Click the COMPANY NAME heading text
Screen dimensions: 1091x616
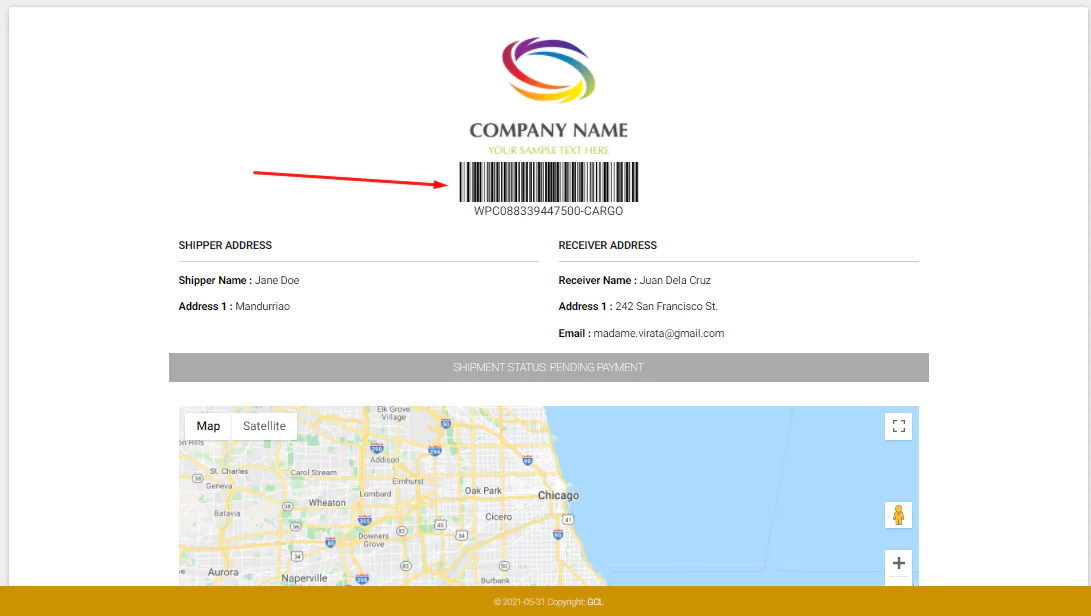[548, 130]
